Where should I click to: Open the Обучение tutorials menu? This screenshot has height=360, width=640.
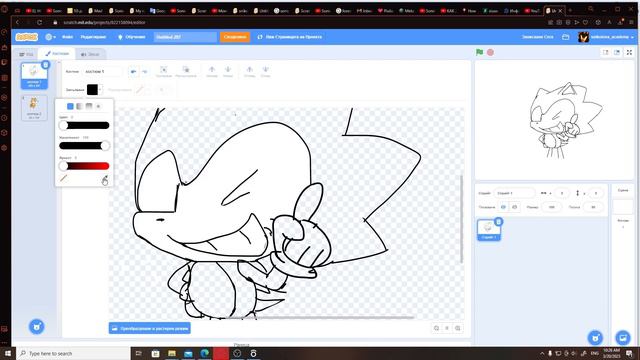[x=131, y=37]
